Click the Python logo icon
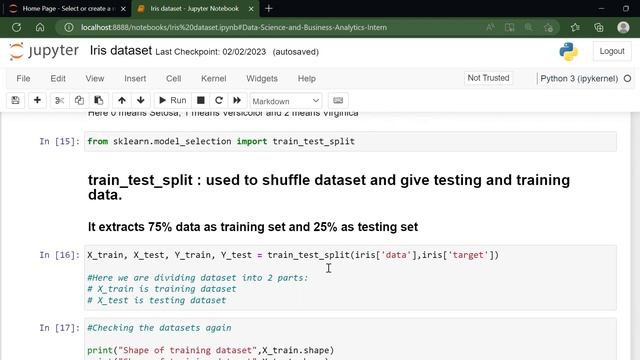The image size is (640, 360). tap(568, 51)
